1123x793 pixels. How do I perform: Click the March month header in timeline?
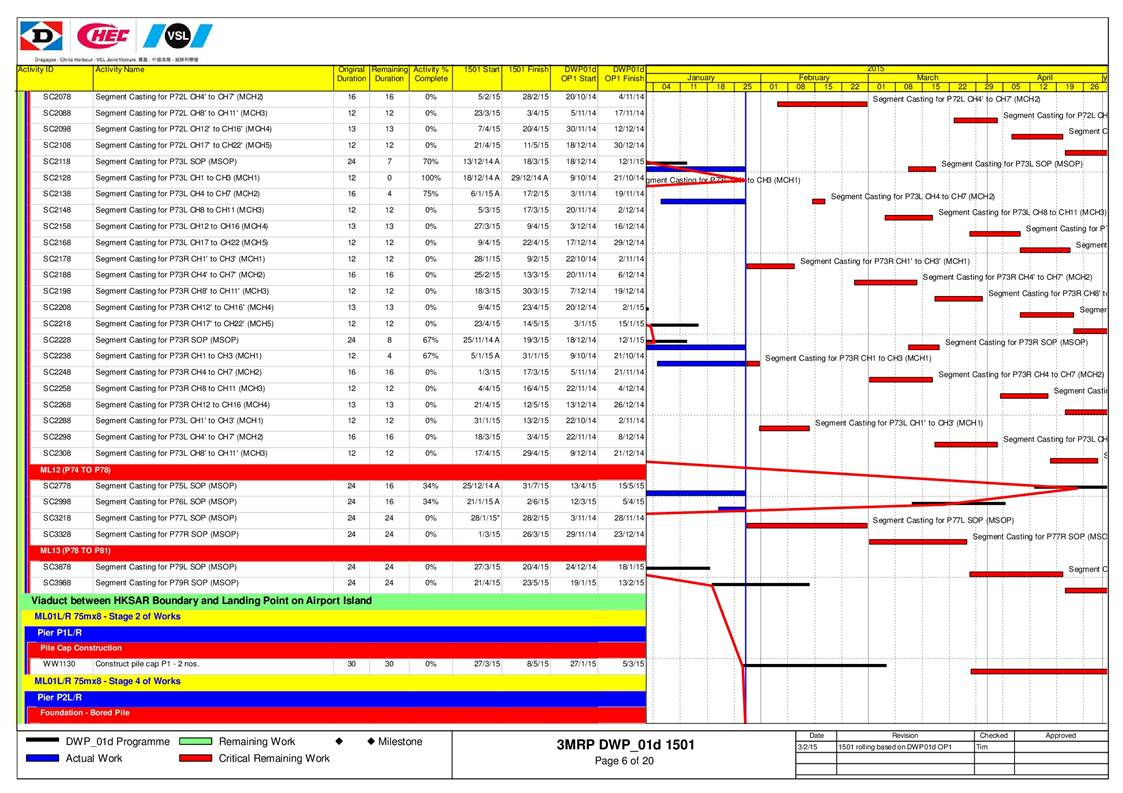[x=927, y=77]
